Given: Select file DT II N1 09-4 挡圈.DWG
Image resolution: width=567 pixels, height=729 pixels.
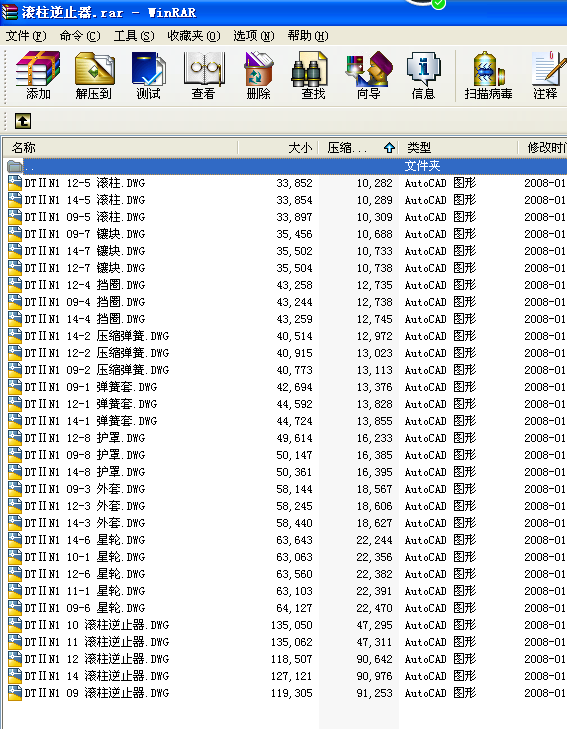Looking at the screenshot, I should click(85, 302).
